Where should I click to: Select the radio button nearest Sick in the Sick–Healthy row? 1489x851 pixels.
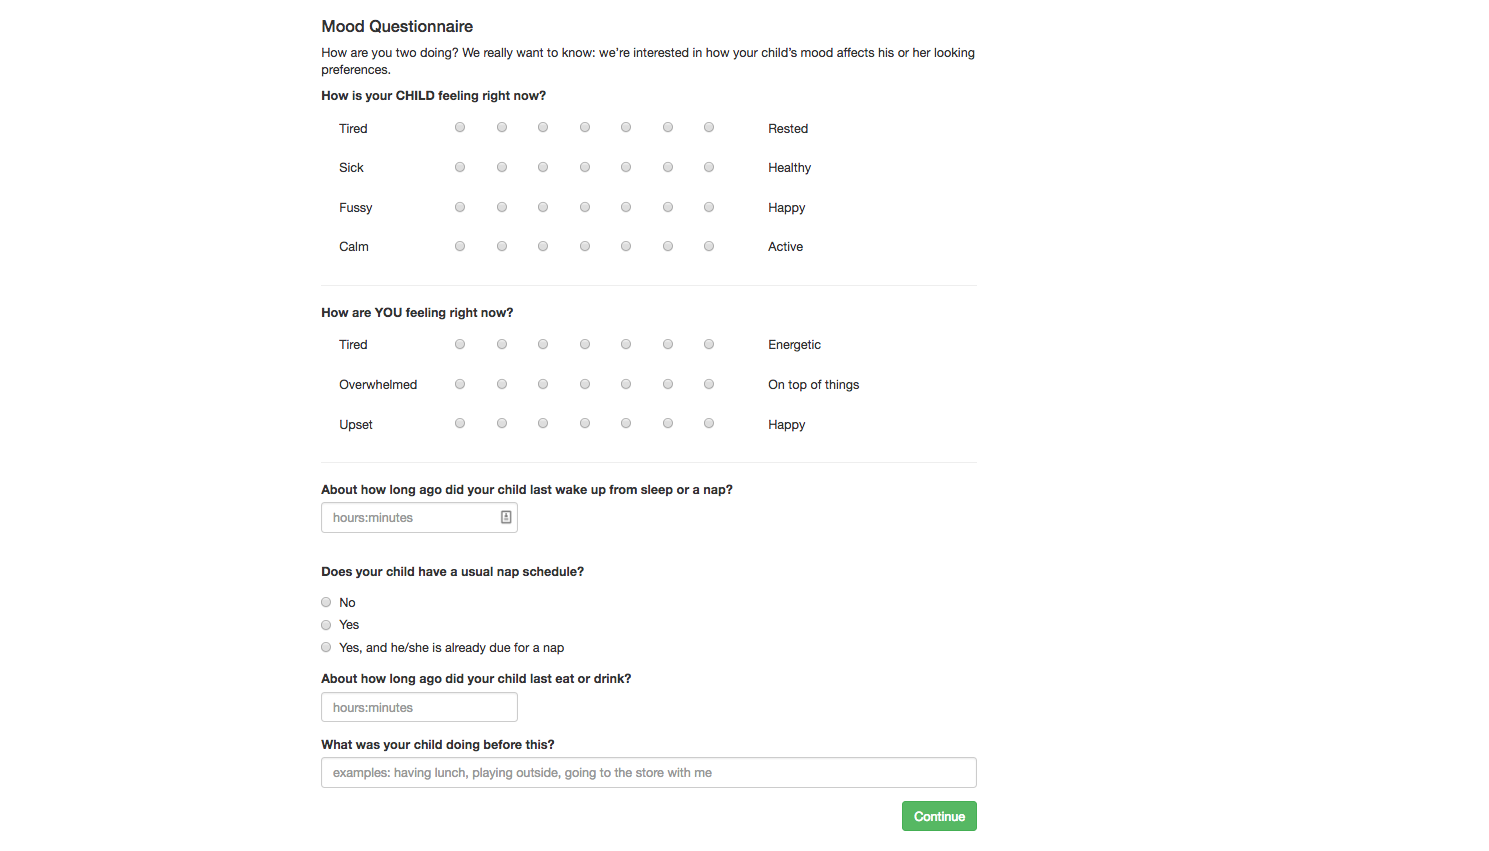pyautogui.click(x=460, y=167)
